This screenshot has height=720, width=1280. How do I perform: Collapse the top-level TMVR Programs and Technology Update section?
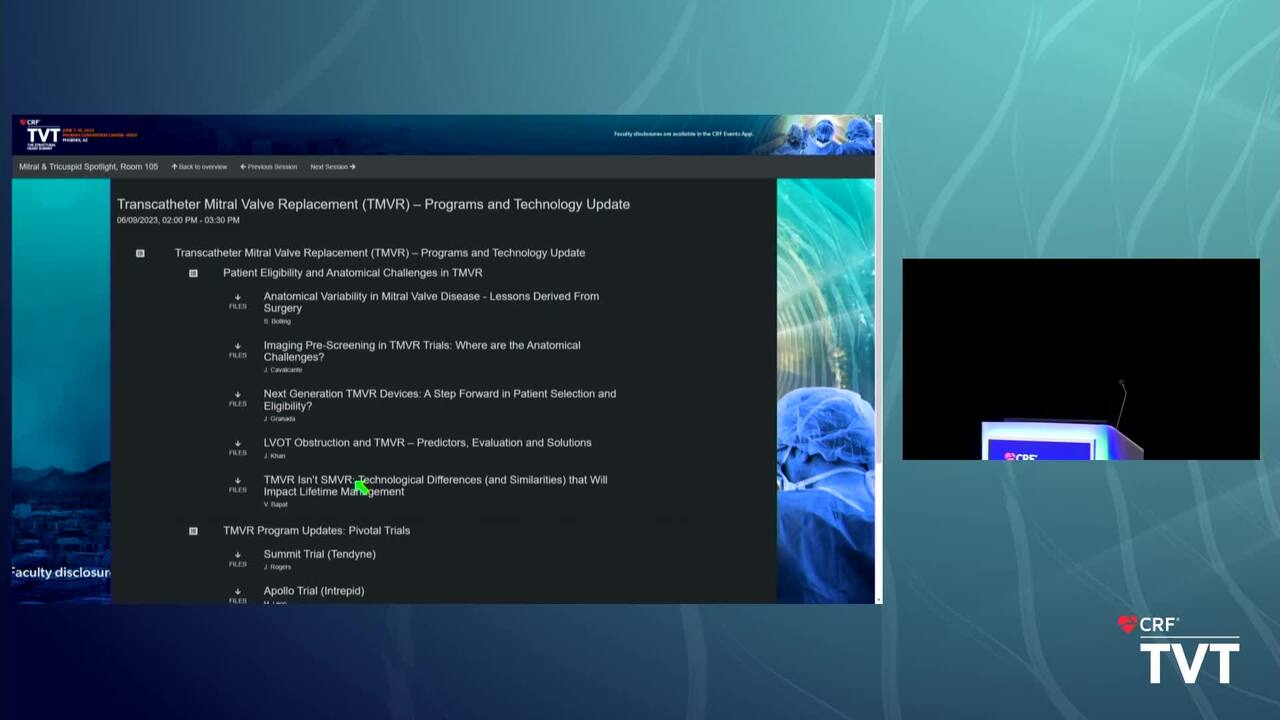[140, 253]
